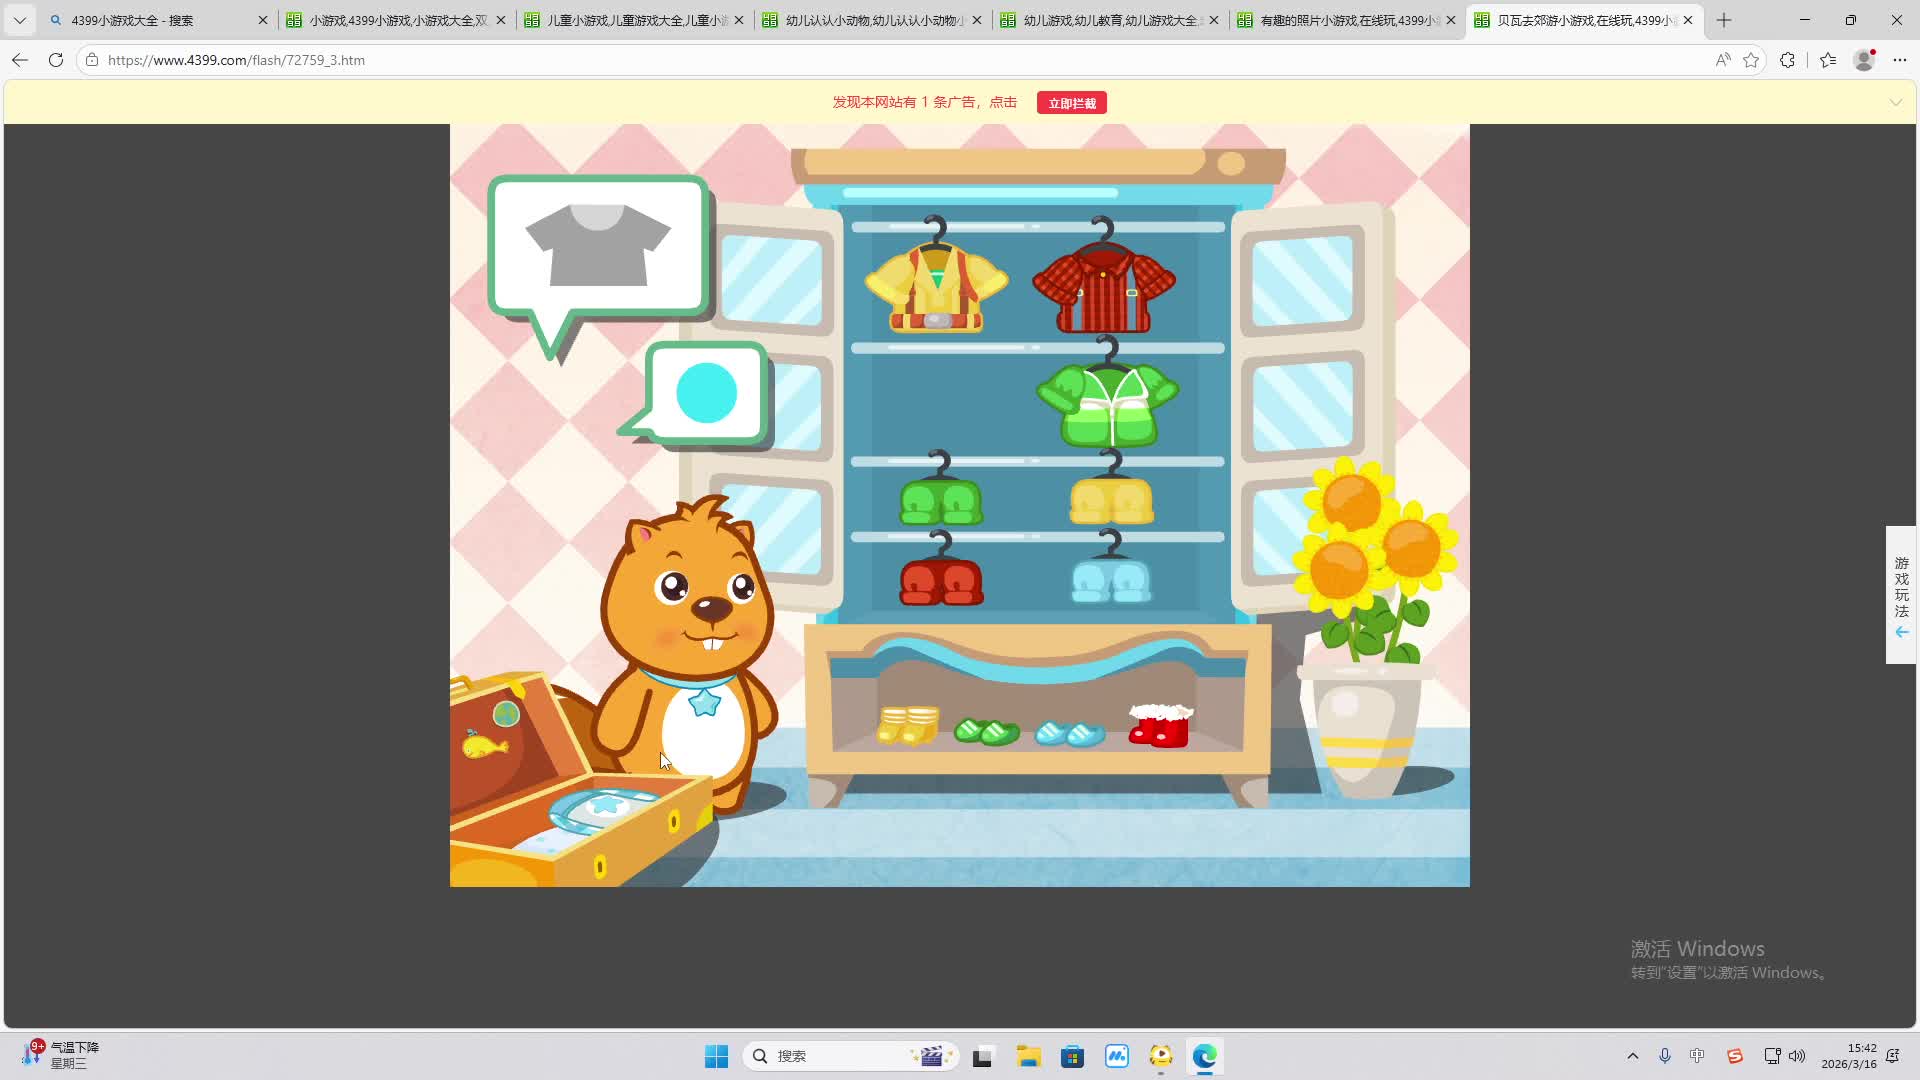Select the green jacket in wardrobe
The image size is (1920, 1080).
click(x=1108, y=404)
